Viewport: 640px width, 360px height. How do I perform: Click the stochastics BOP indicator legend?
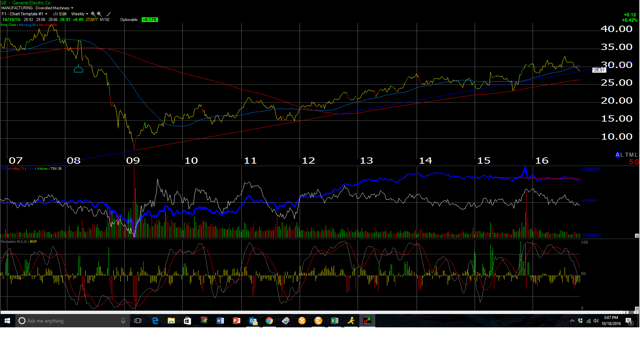pos(19,242)
